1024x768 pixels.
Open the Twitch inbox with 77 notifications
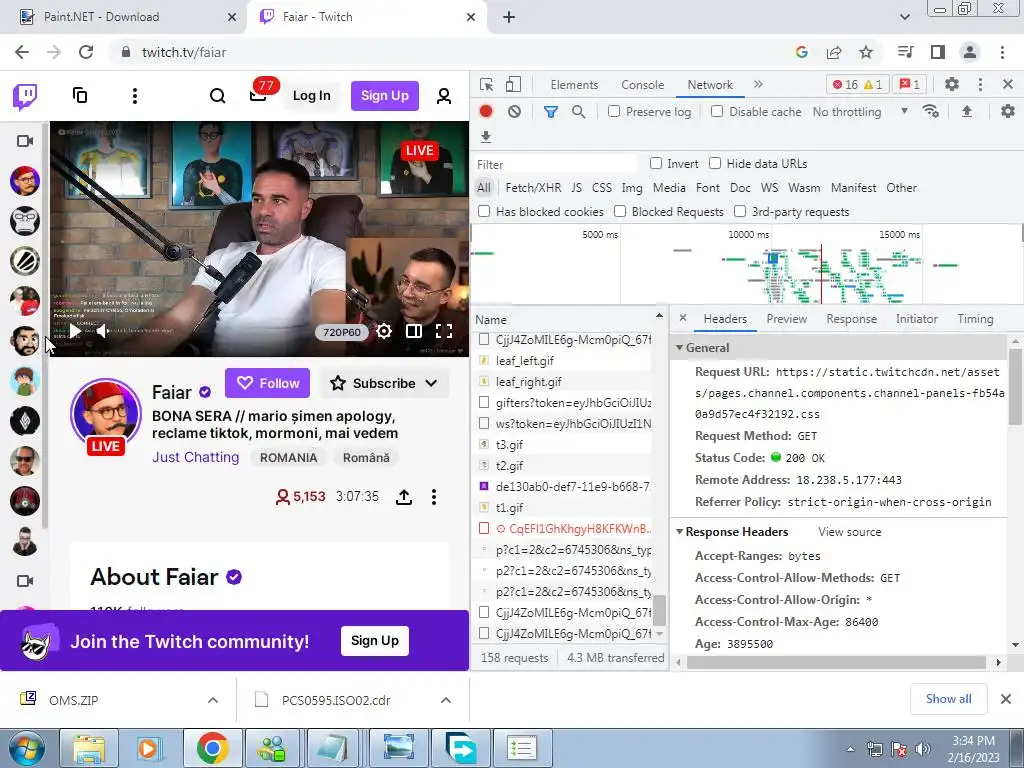coord(259,96)
